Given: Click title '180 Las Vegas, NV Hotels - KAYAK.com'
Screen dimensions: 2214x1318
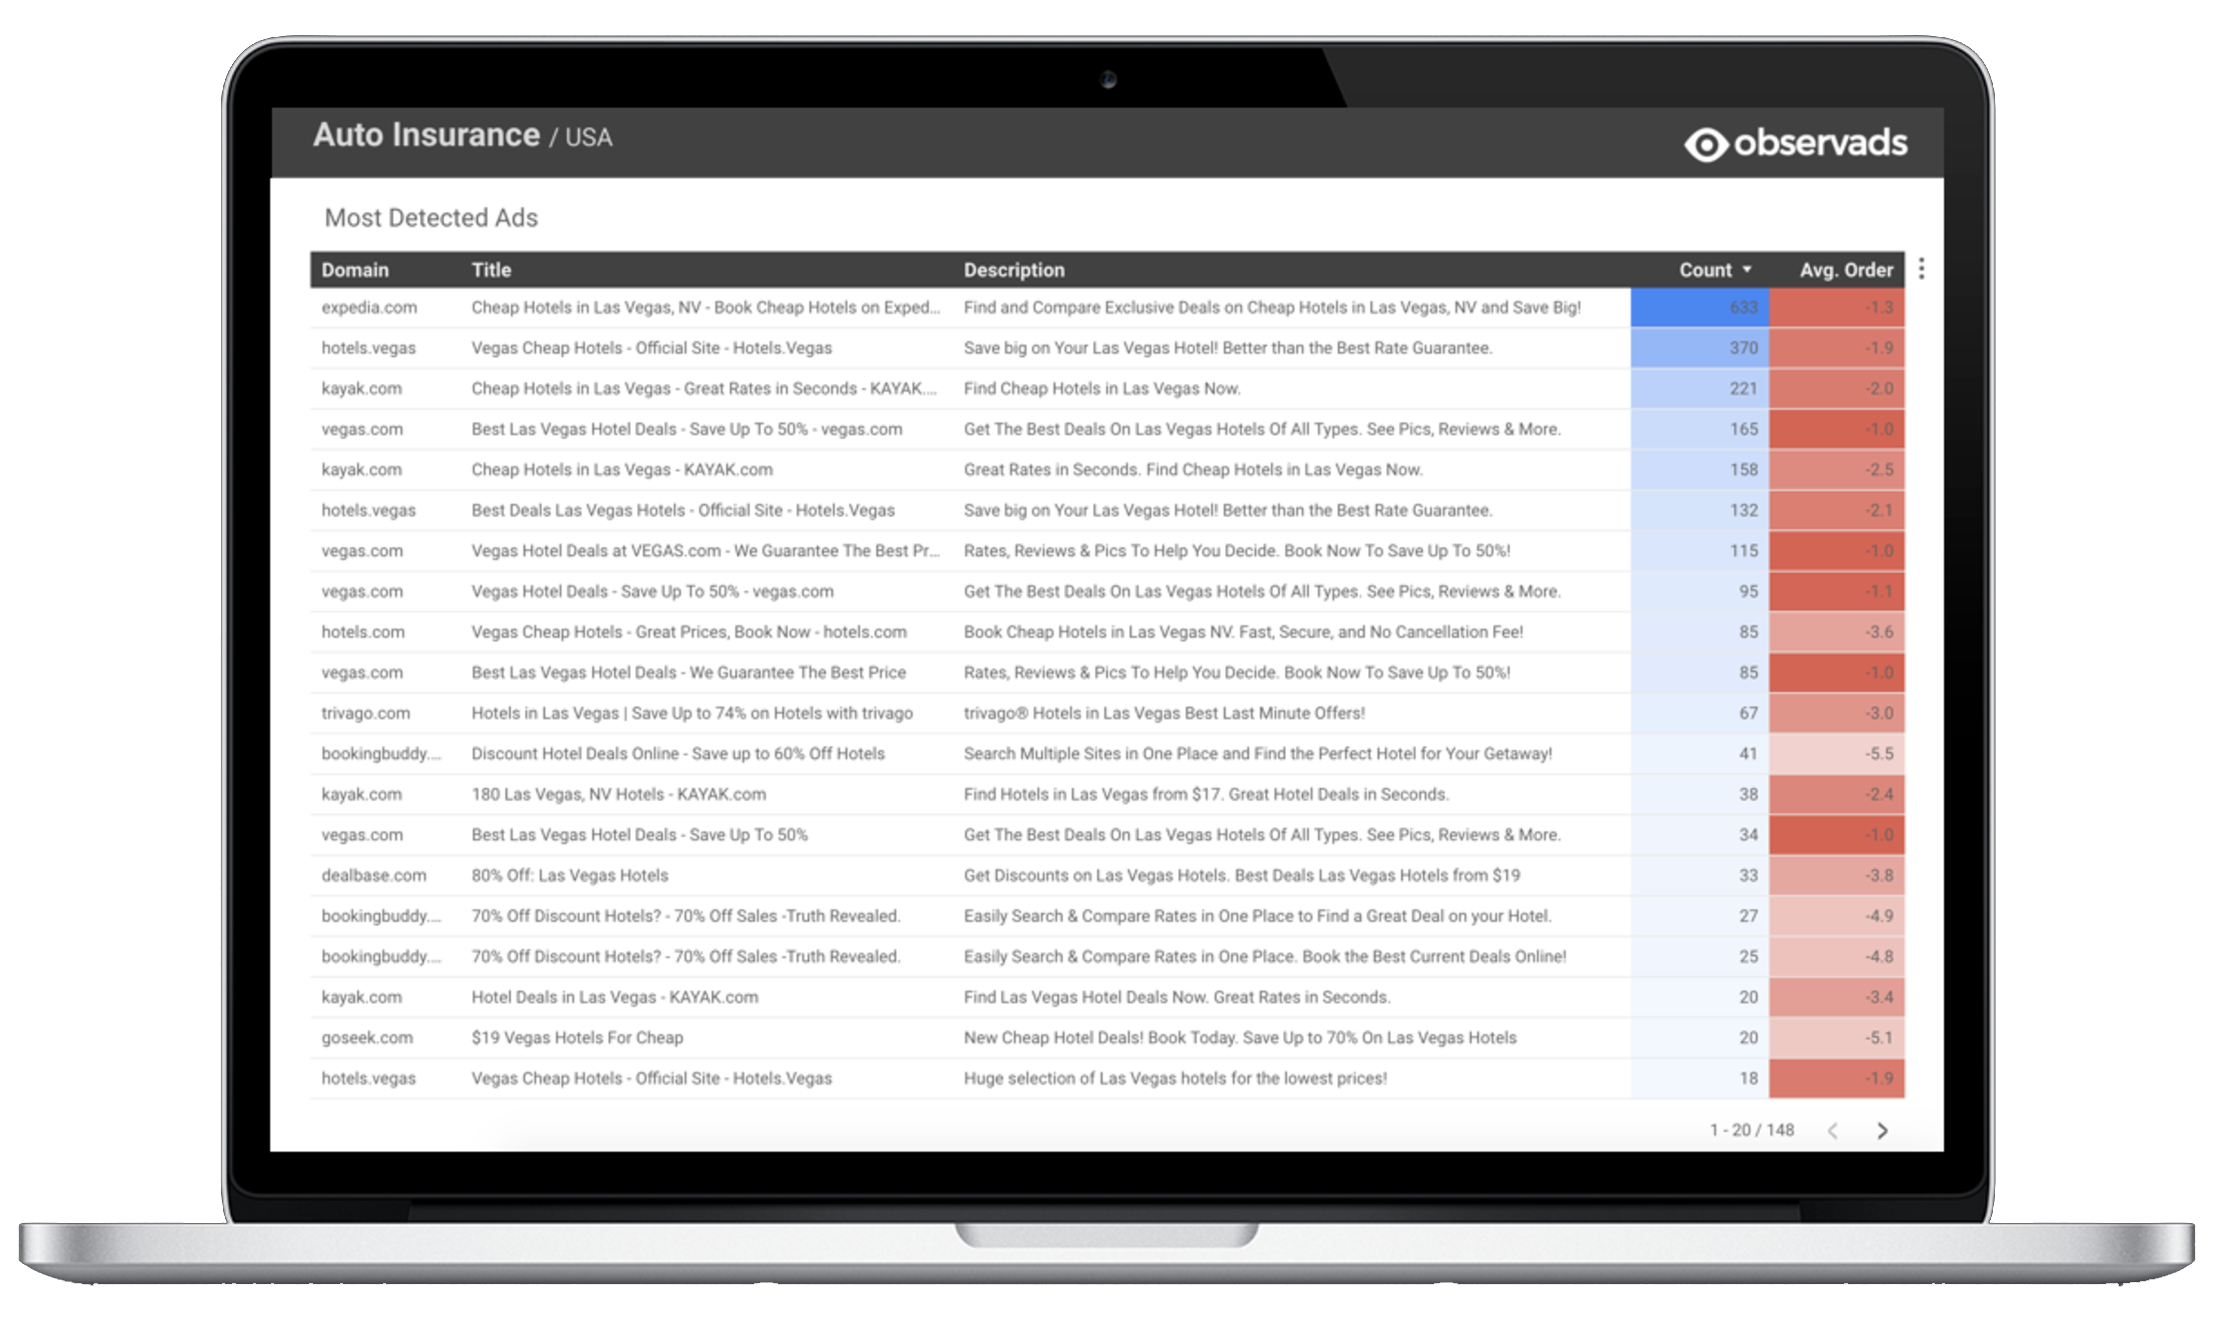Looking at the screenshot, I should 619,794.
